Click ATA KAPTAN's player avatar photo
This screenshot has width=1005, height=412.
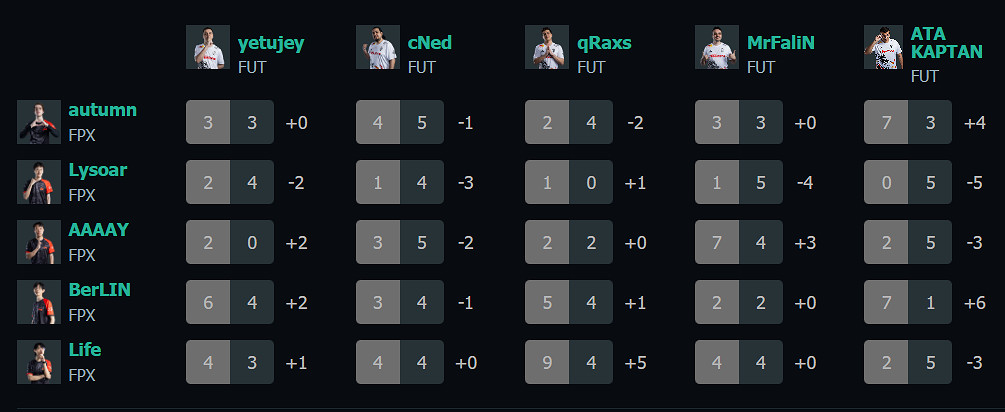point(886,47)
